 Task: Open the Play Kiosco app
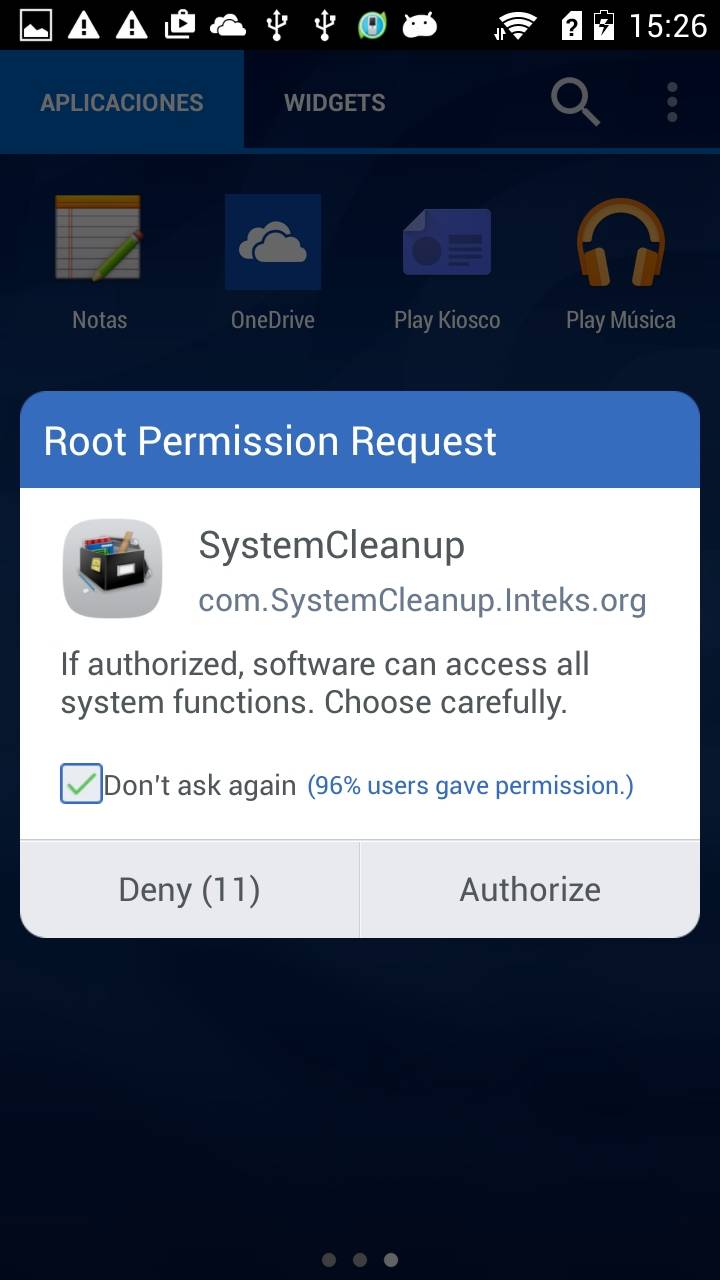coord(446,242)
